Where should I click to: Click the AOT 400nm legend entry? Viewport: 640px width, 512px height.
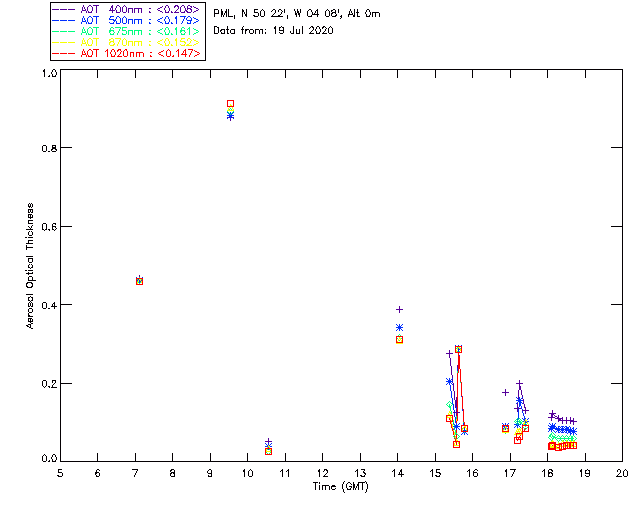[126, 9]
